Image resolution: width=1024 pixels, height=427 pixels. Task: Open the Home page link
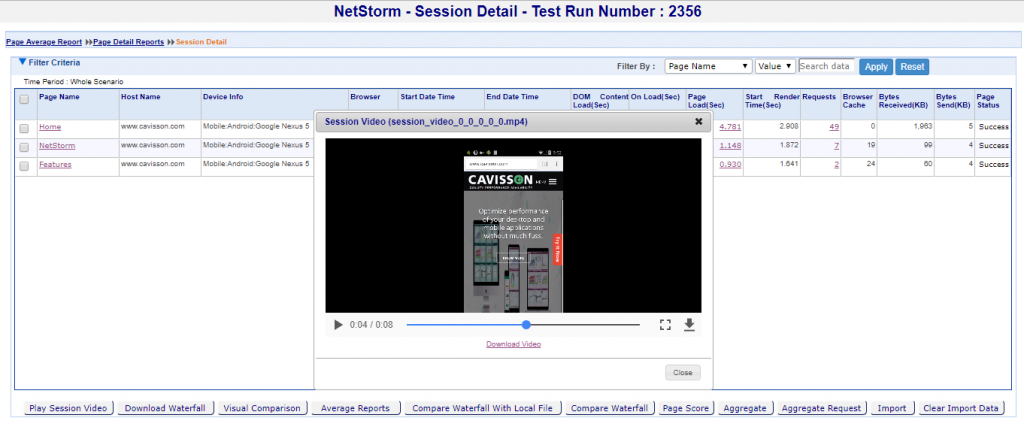click(50, 127)
